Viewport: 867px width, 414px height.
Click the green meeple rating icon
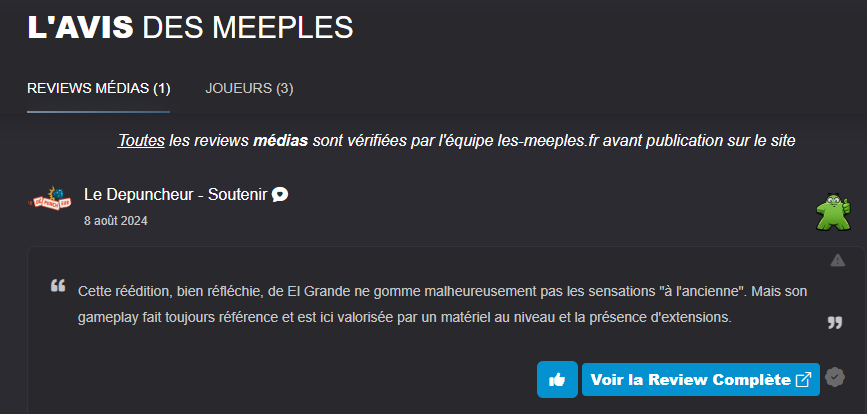click(832, 212)
